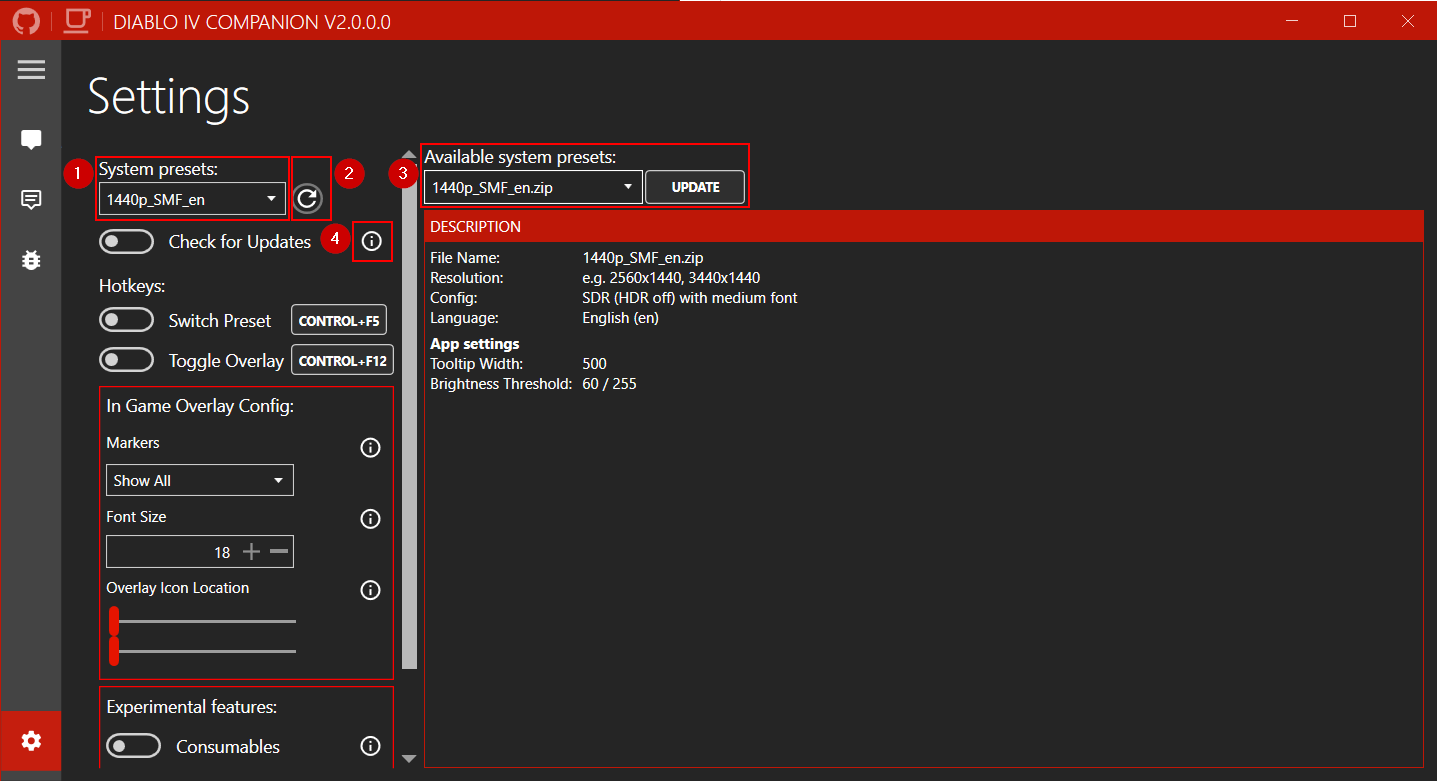The width and height of the screenshot is (1437, 781).
Task: Click the App settings heading
Action: (475, 344)
